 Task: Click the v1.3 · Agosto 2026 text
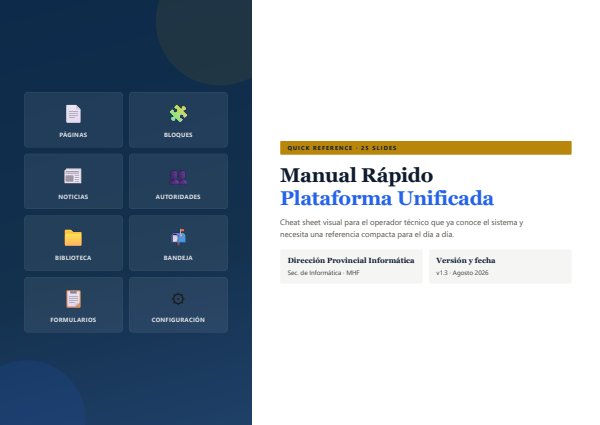point(462,273)
